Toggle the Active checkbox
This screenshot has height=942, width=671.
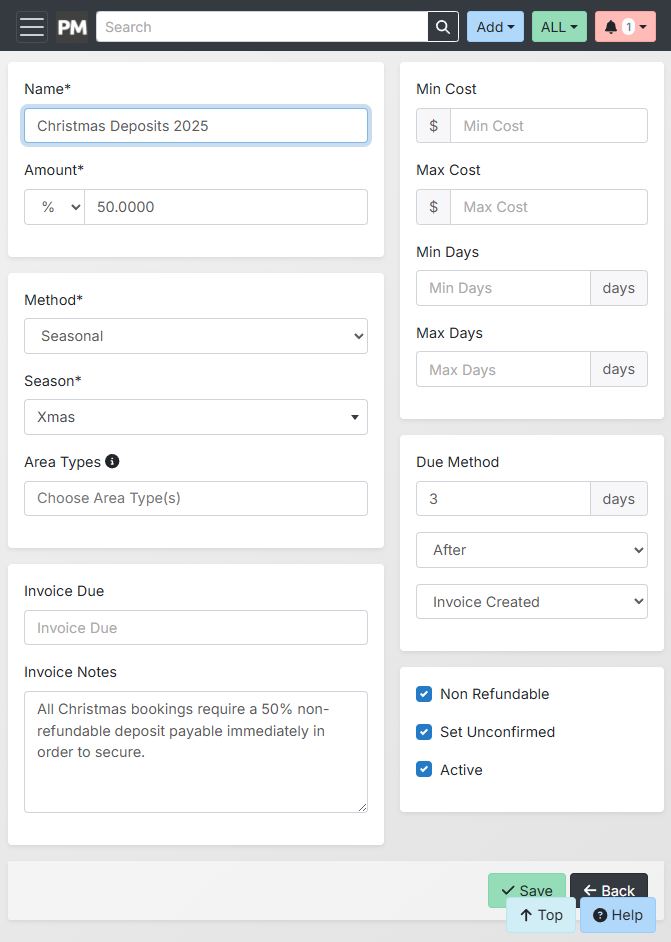[424, 770]
